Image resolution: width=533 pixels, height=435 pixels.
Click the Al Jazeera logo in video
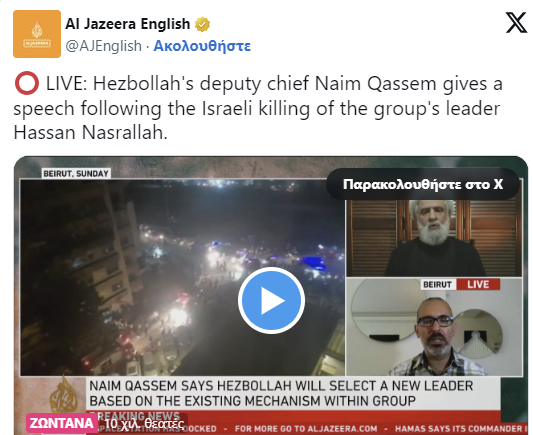pyautogui.click(x=63, y=396)
